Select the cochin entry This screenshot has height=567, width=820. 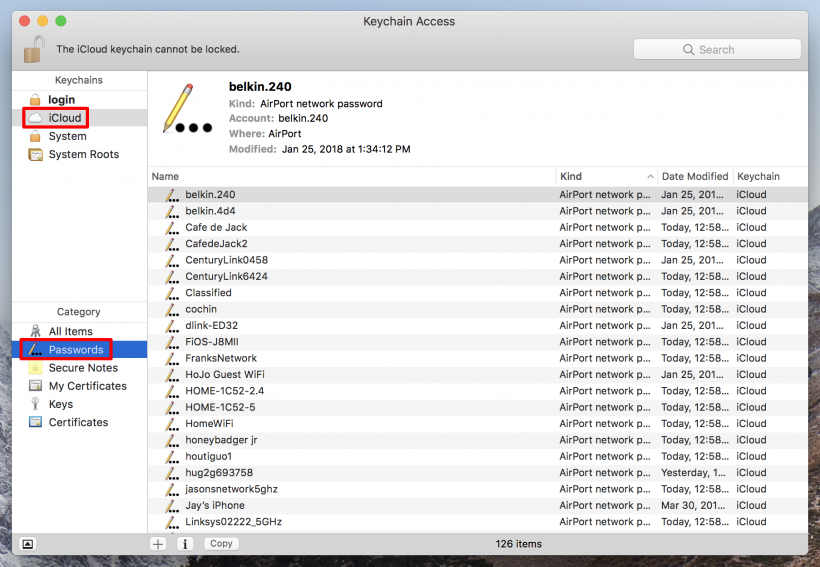point(477,309)
